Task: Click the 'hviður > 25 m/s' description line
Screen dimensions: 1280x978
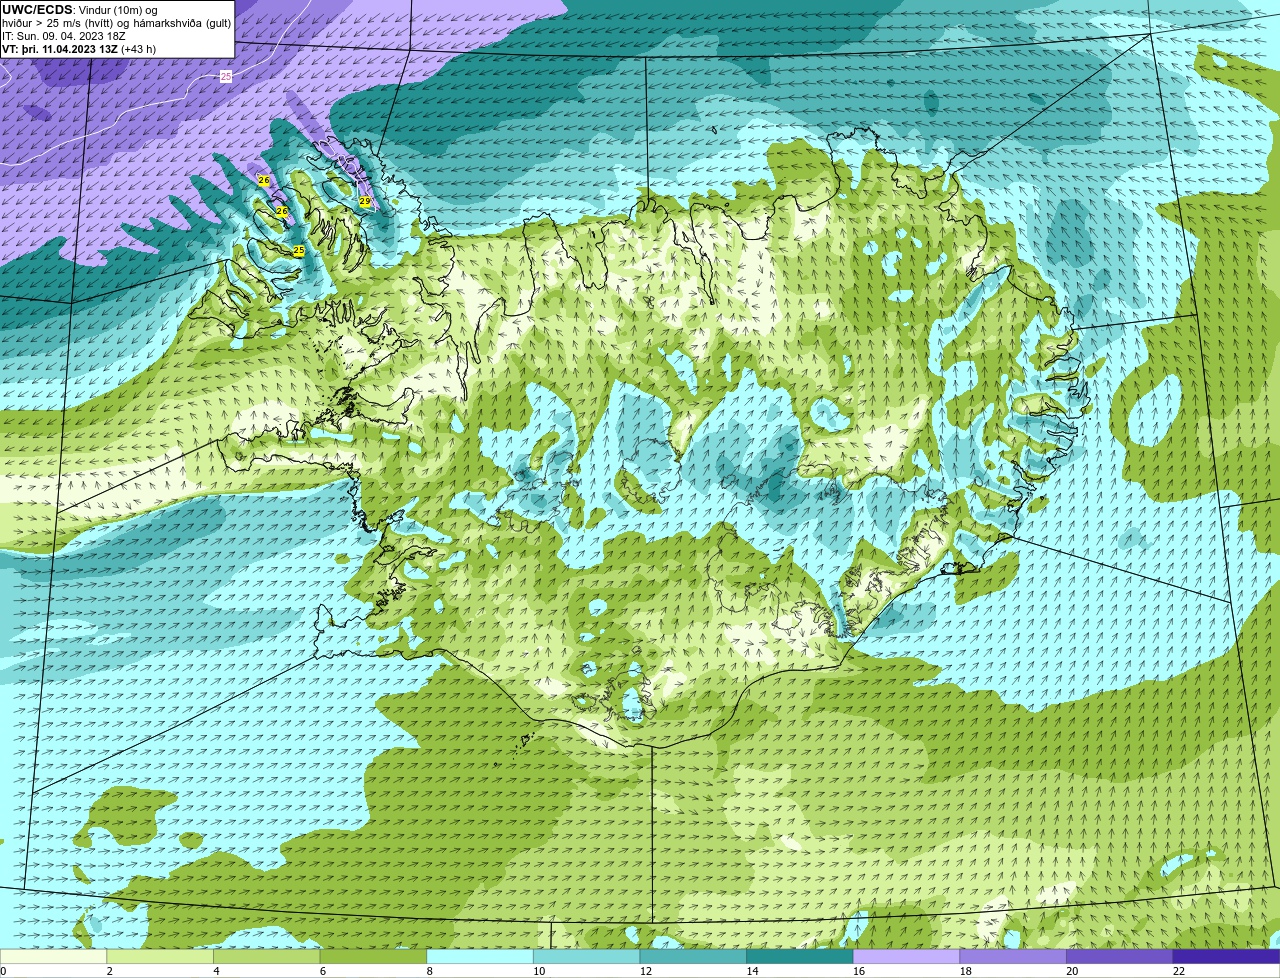Action: click(x=116, y=23)
